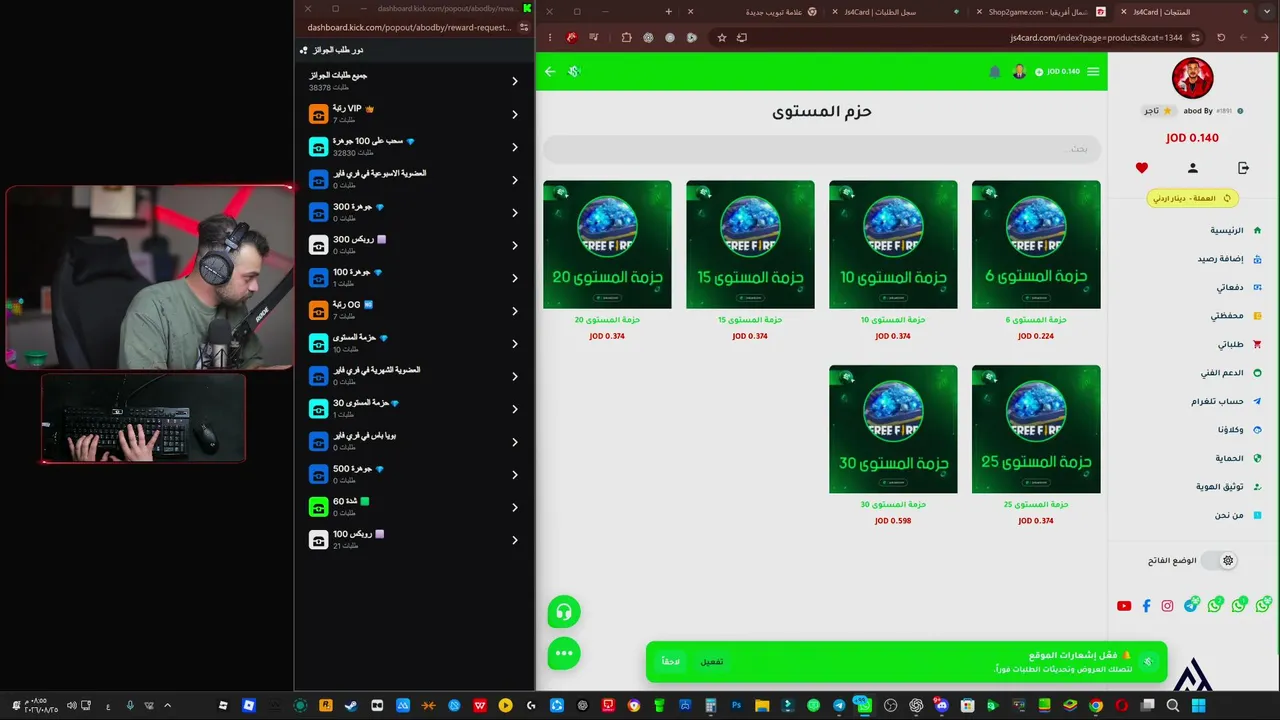Open the Instagram social link
The width and height of the screenshot is (1280, 720).
1167,606
